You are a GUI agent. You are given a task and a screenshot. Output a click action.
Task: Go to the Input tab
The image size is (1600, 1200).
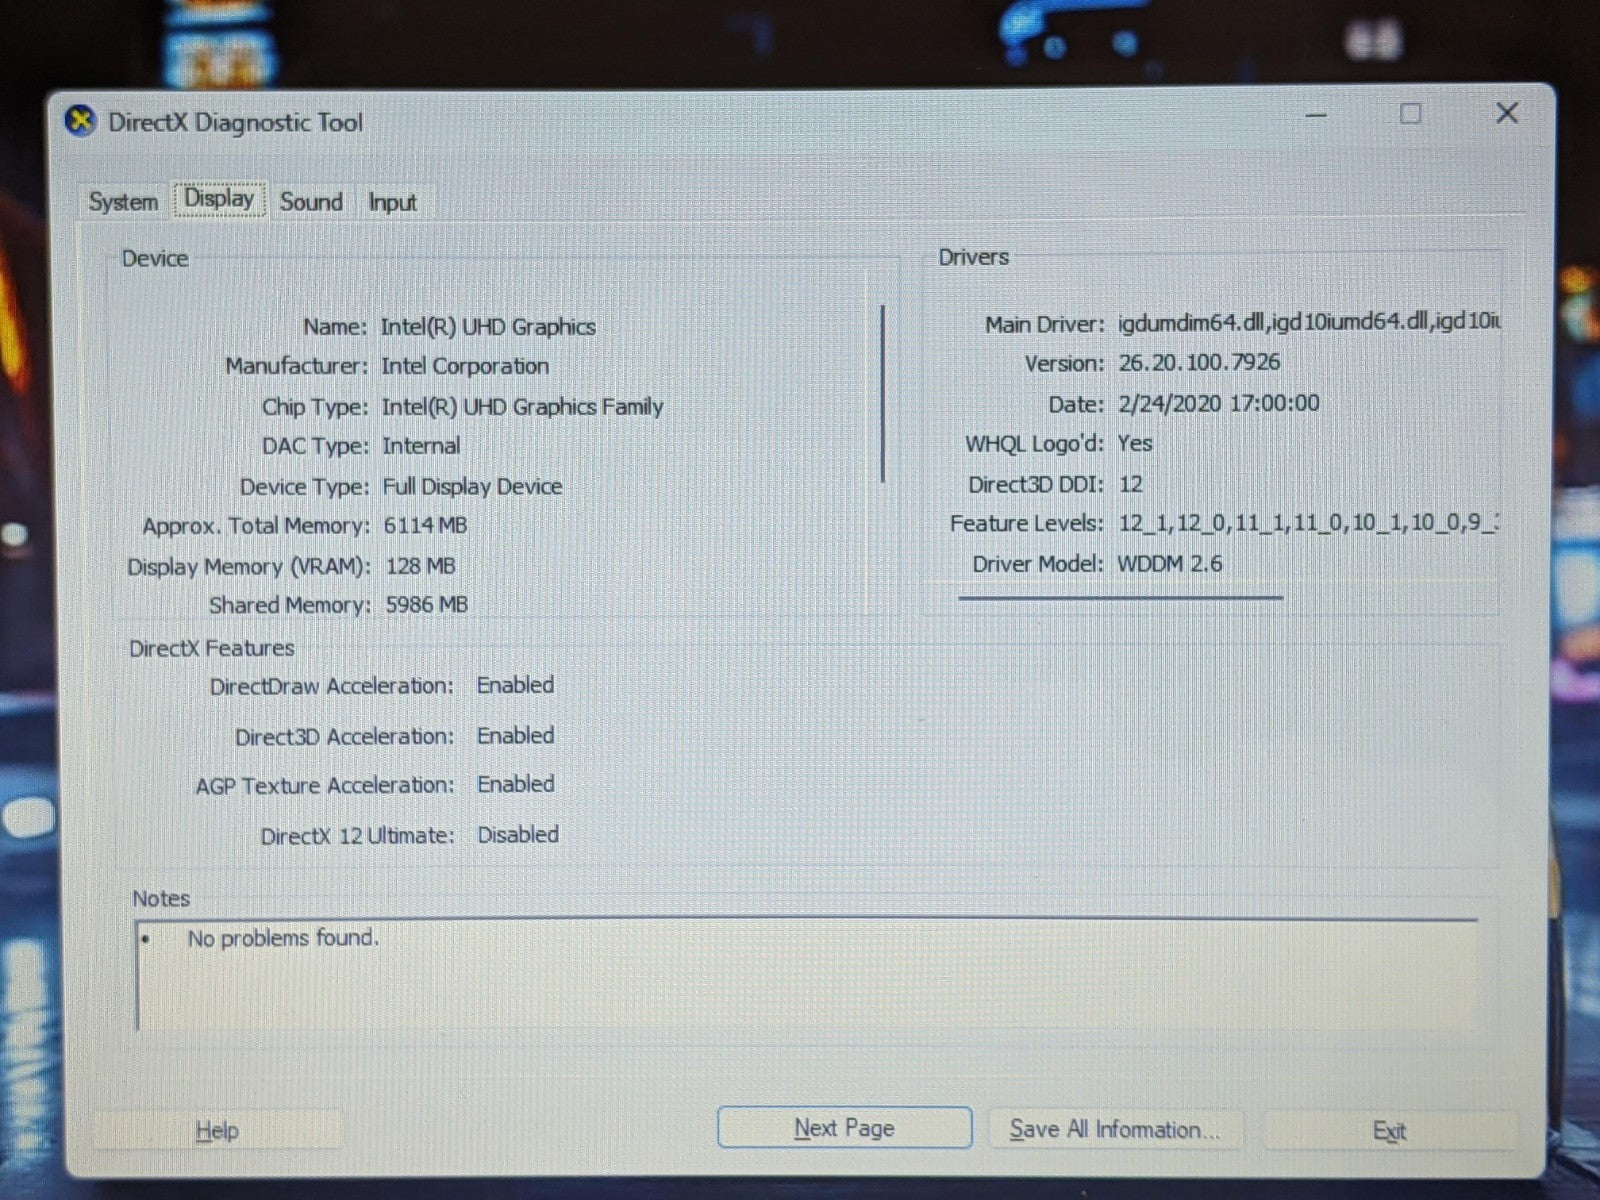[x=392, y=203]
